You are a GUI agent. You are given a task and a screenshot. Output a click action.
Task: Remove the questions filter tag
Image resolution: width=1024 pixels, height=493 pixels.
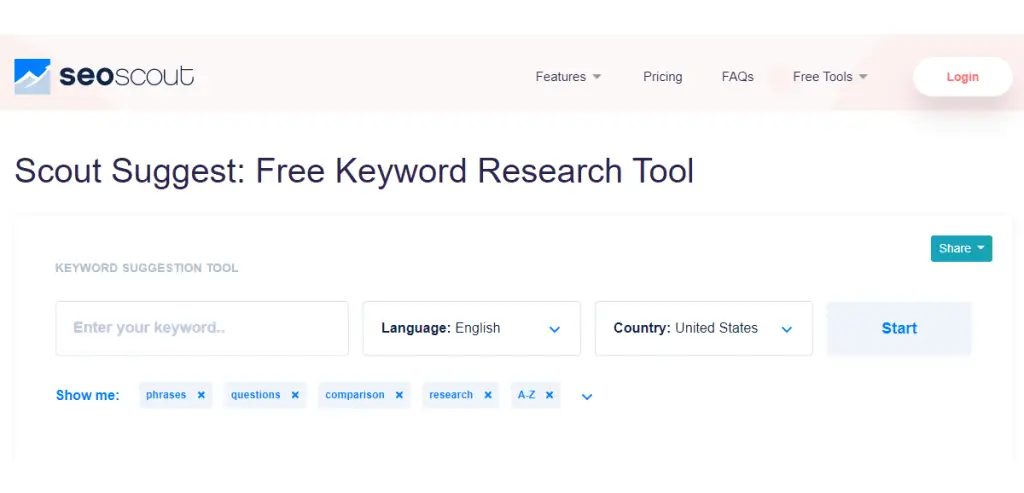(295, 395)
